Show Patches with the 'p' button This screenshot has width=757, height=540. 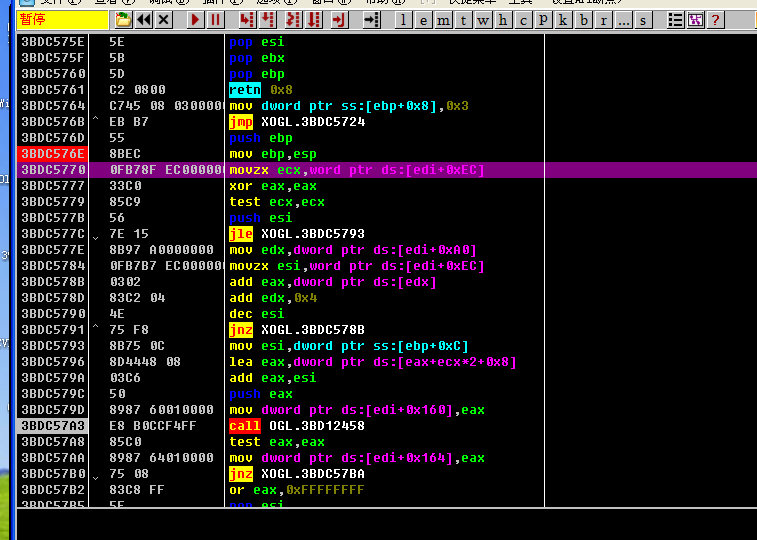pyautogui.click(x=543, y=20)
